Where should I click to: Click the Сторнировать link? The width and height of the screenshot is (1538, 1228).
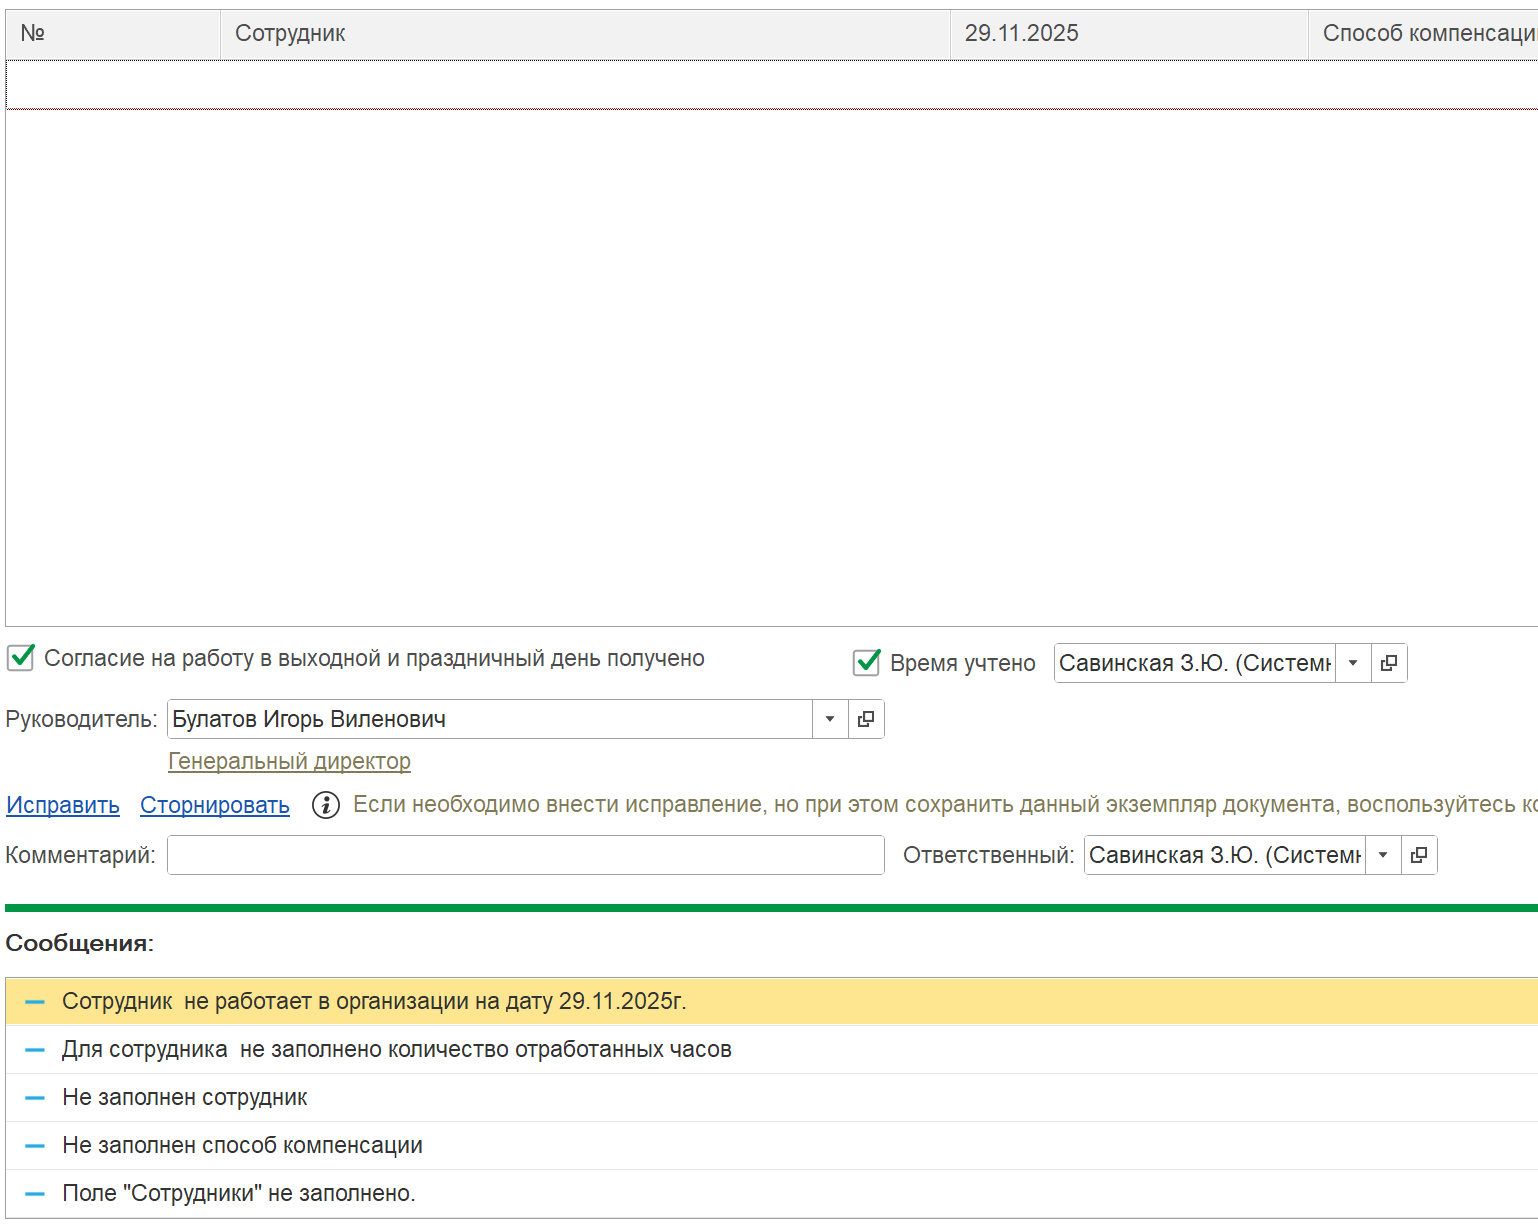coord(215,805)
